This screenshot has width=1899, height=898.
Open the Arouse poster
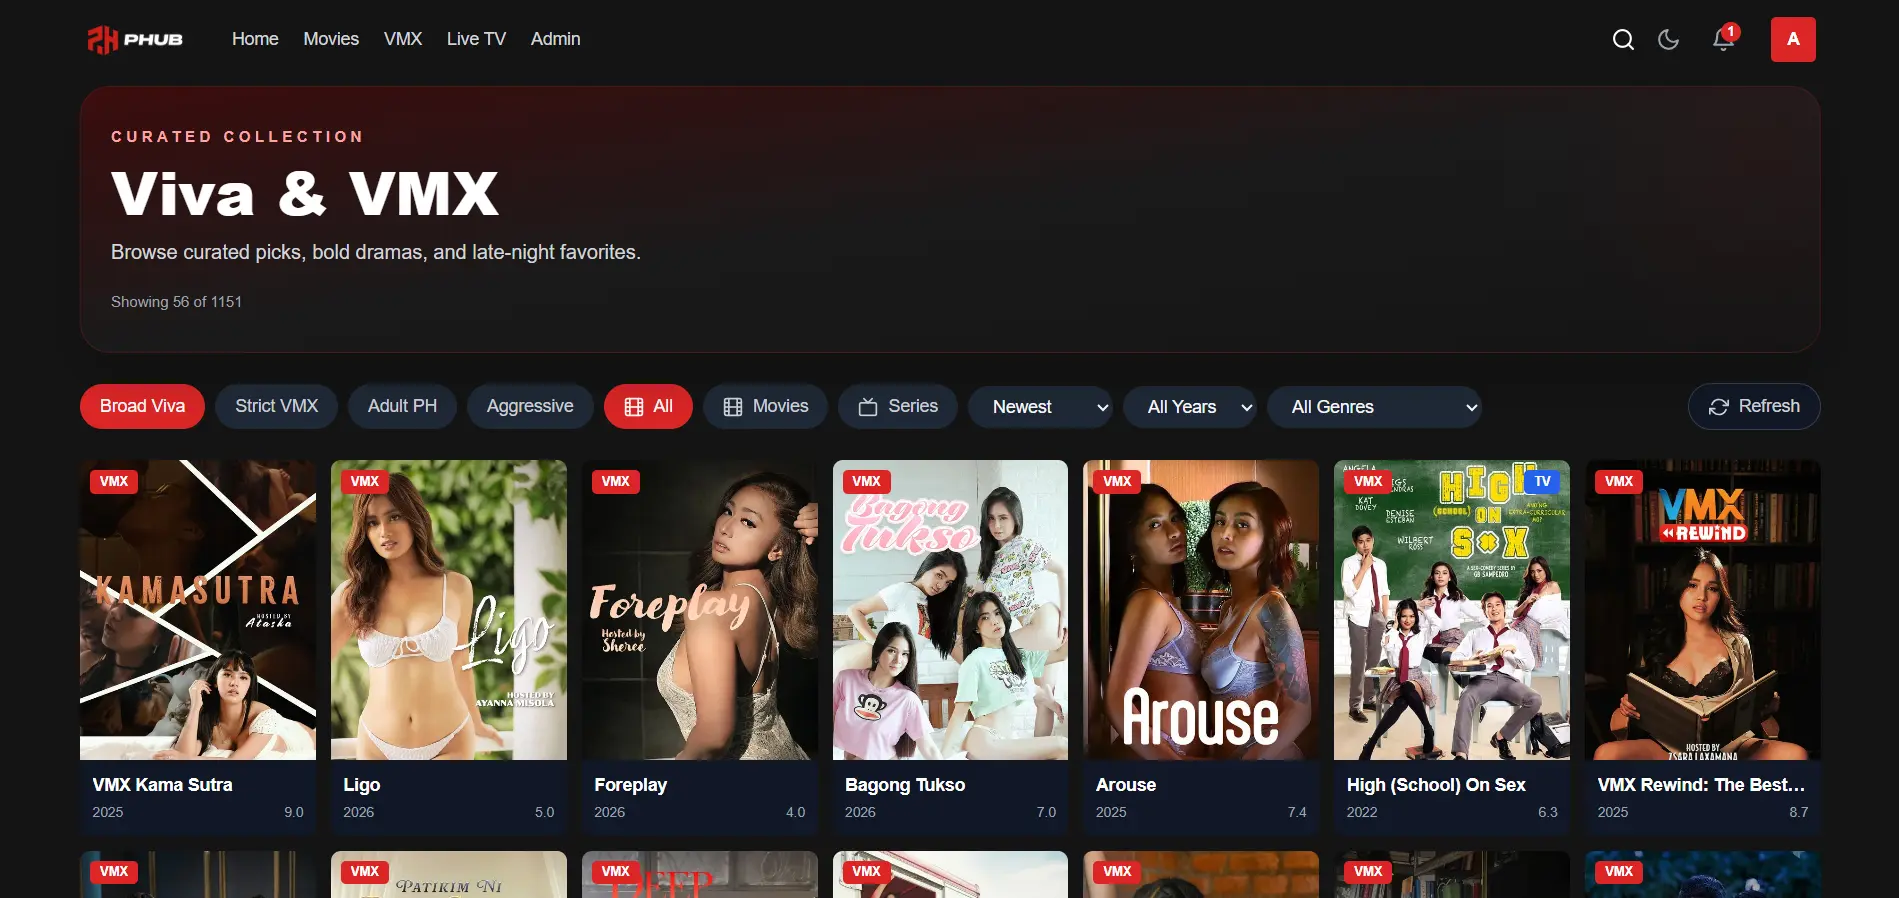pos(1202,610)
